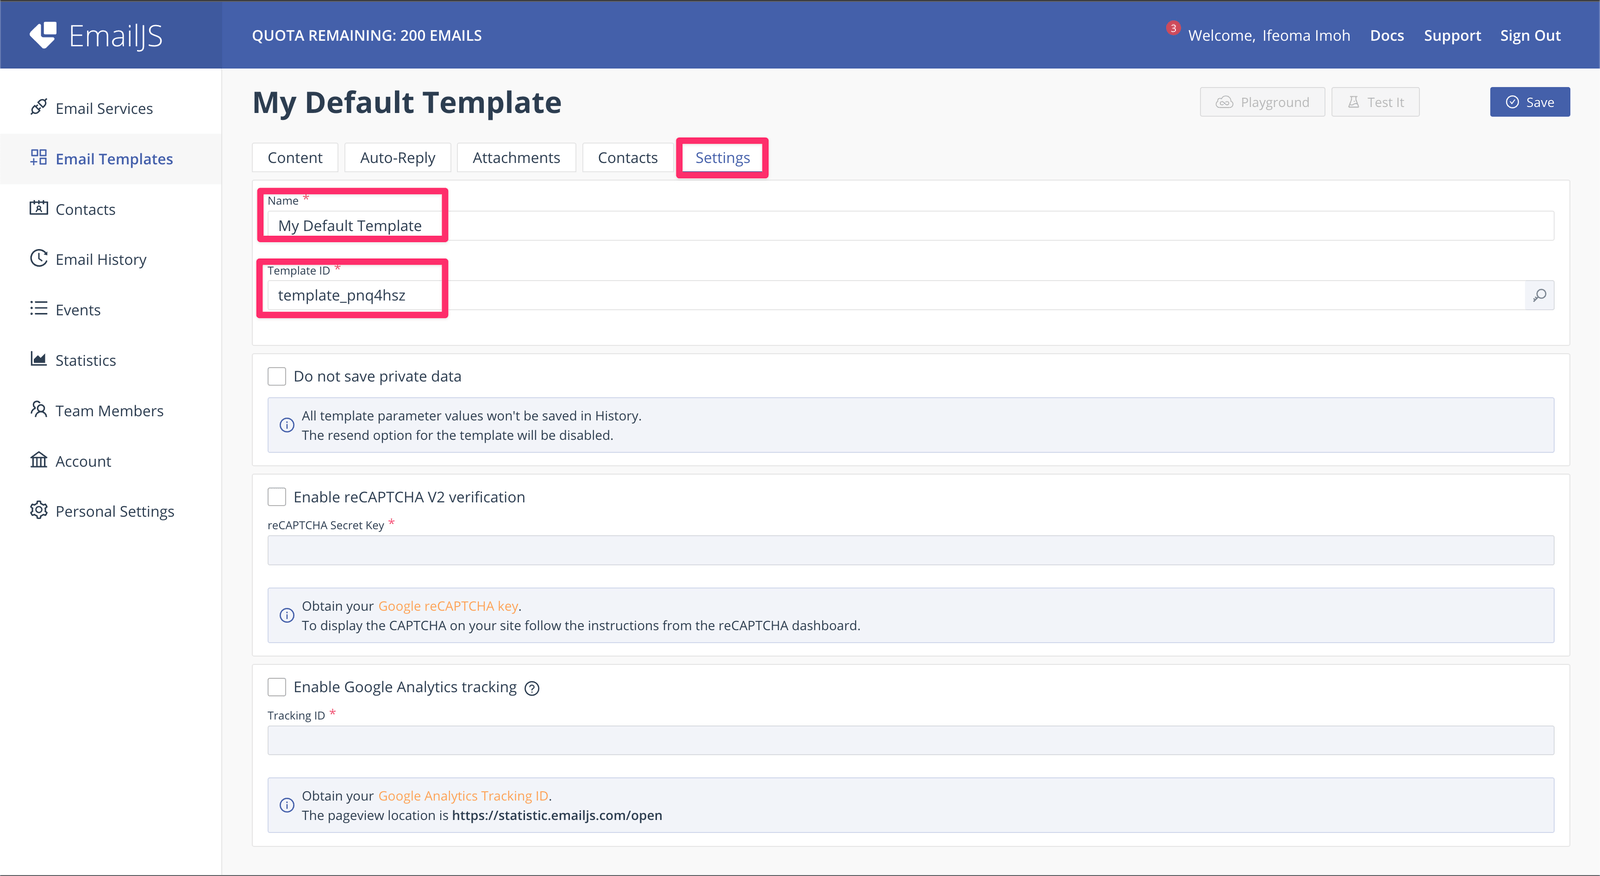Click the info icon about private data
Image resolution: width=1600 pixels, height=876 pixels.
click(x=287, y=425)
